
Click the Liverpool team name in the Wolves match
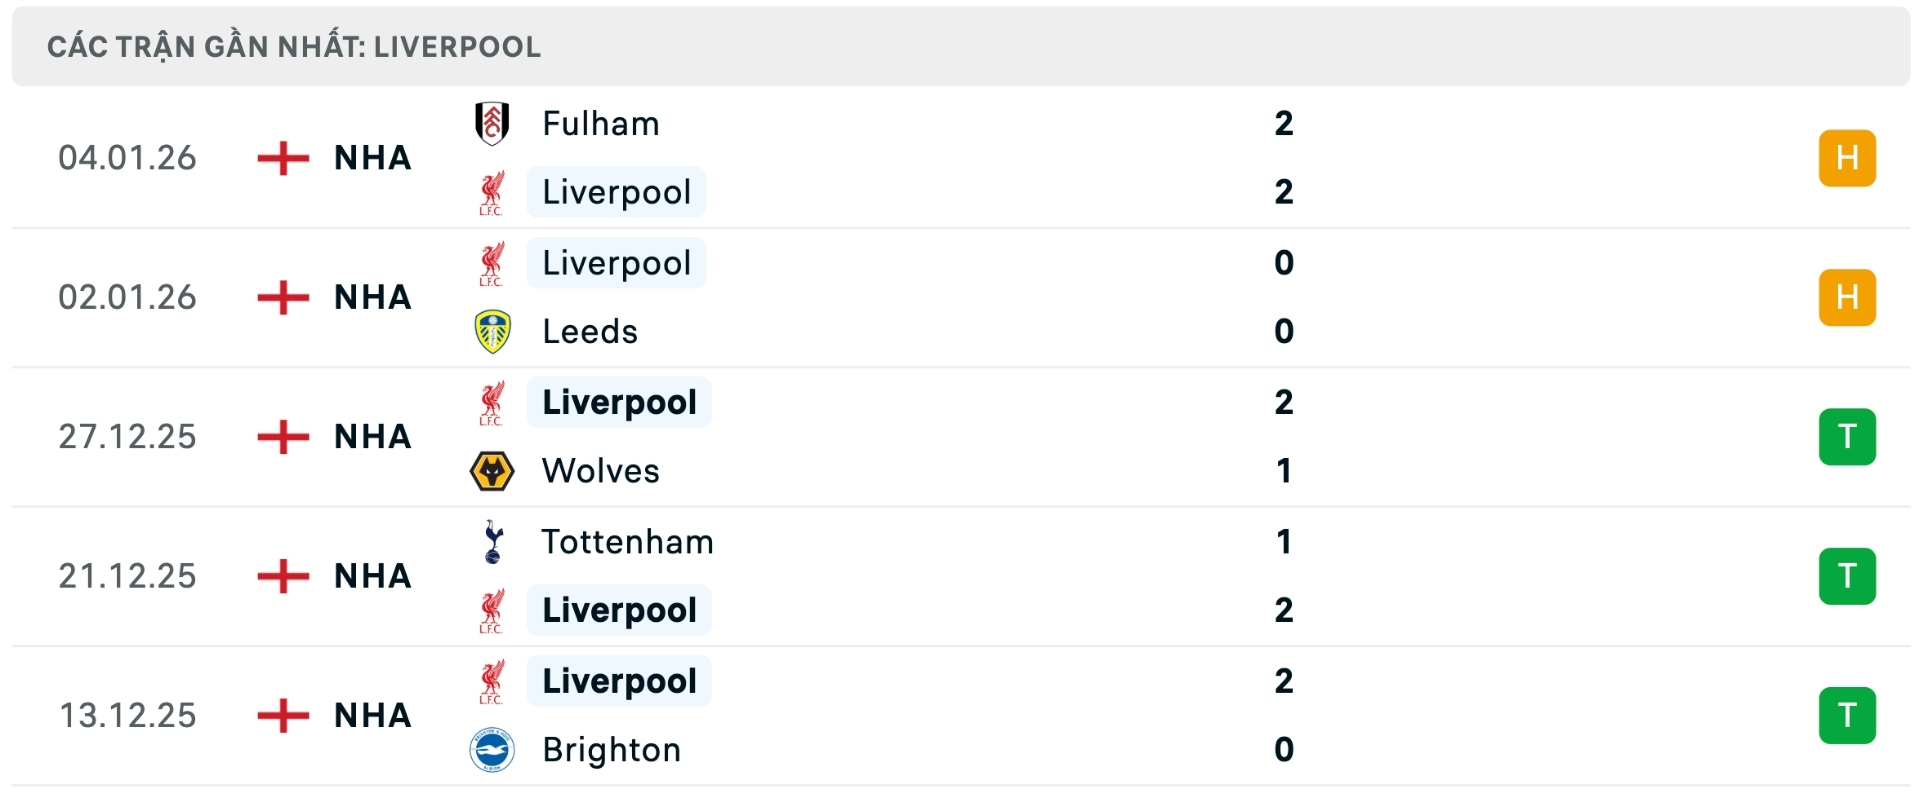pyautogui.click(x=617, y=402)
